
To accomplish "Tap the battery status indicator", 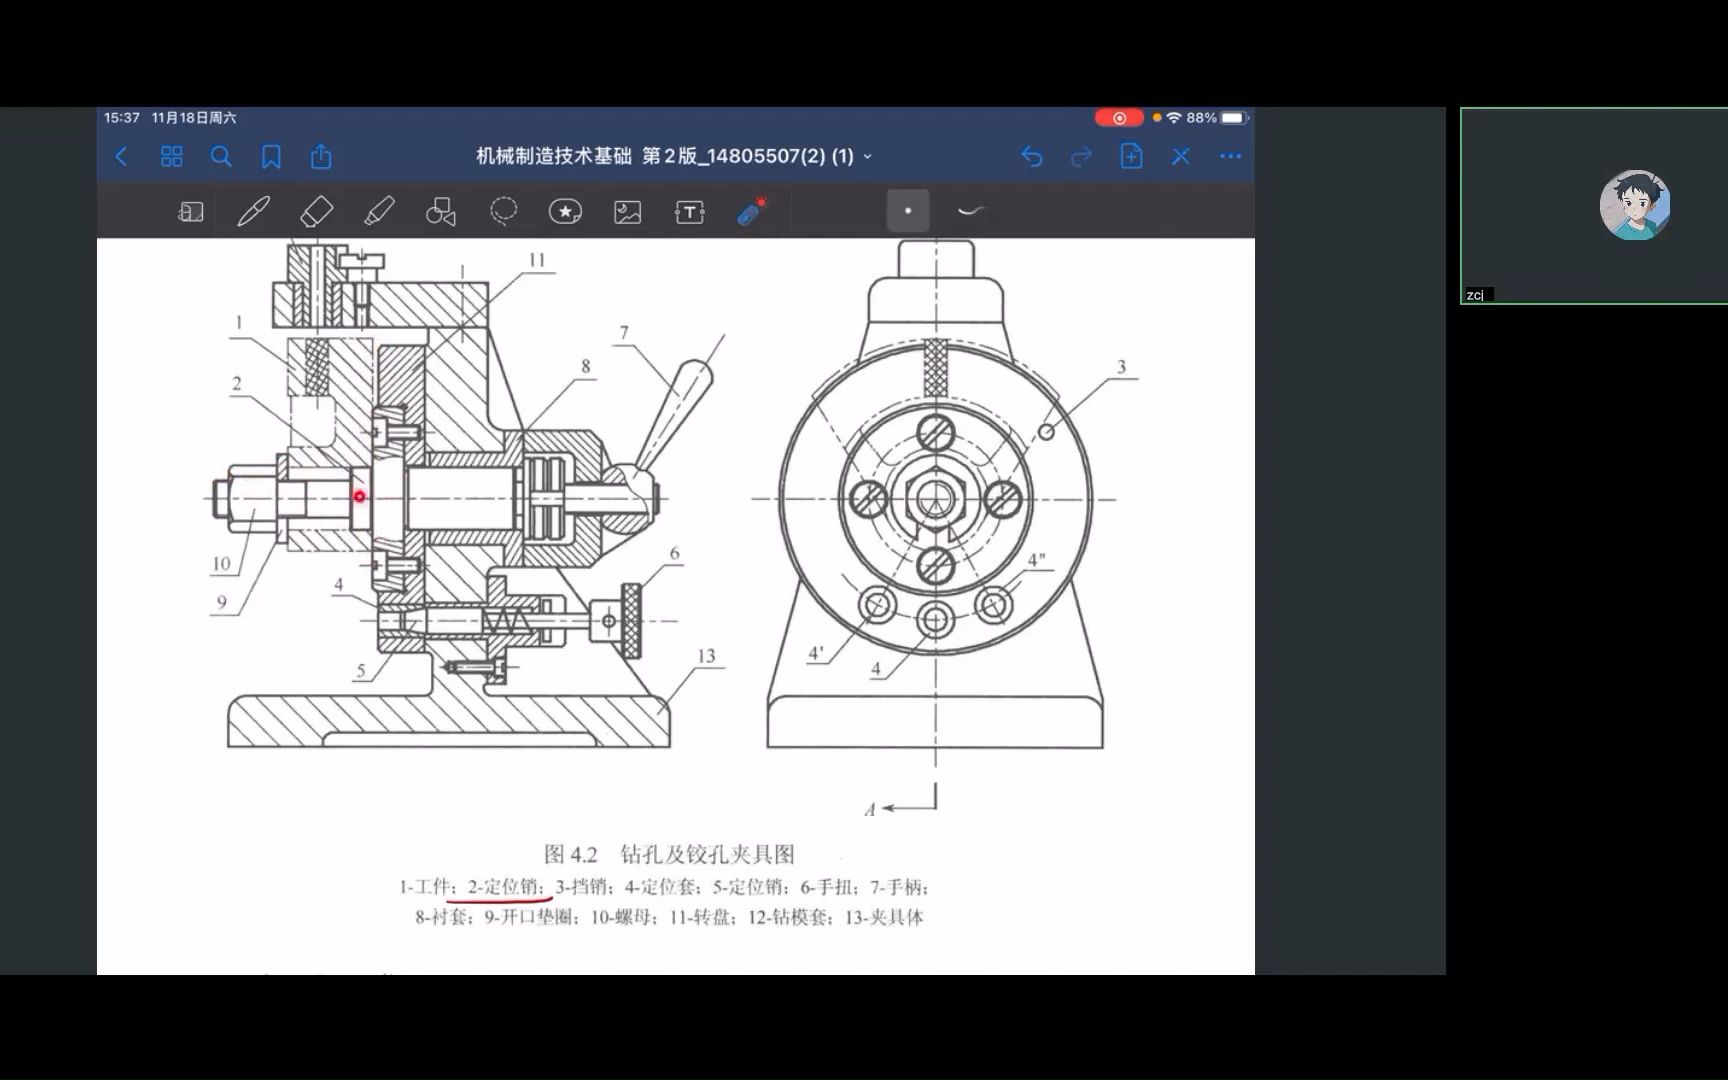I will [1234, 118].
